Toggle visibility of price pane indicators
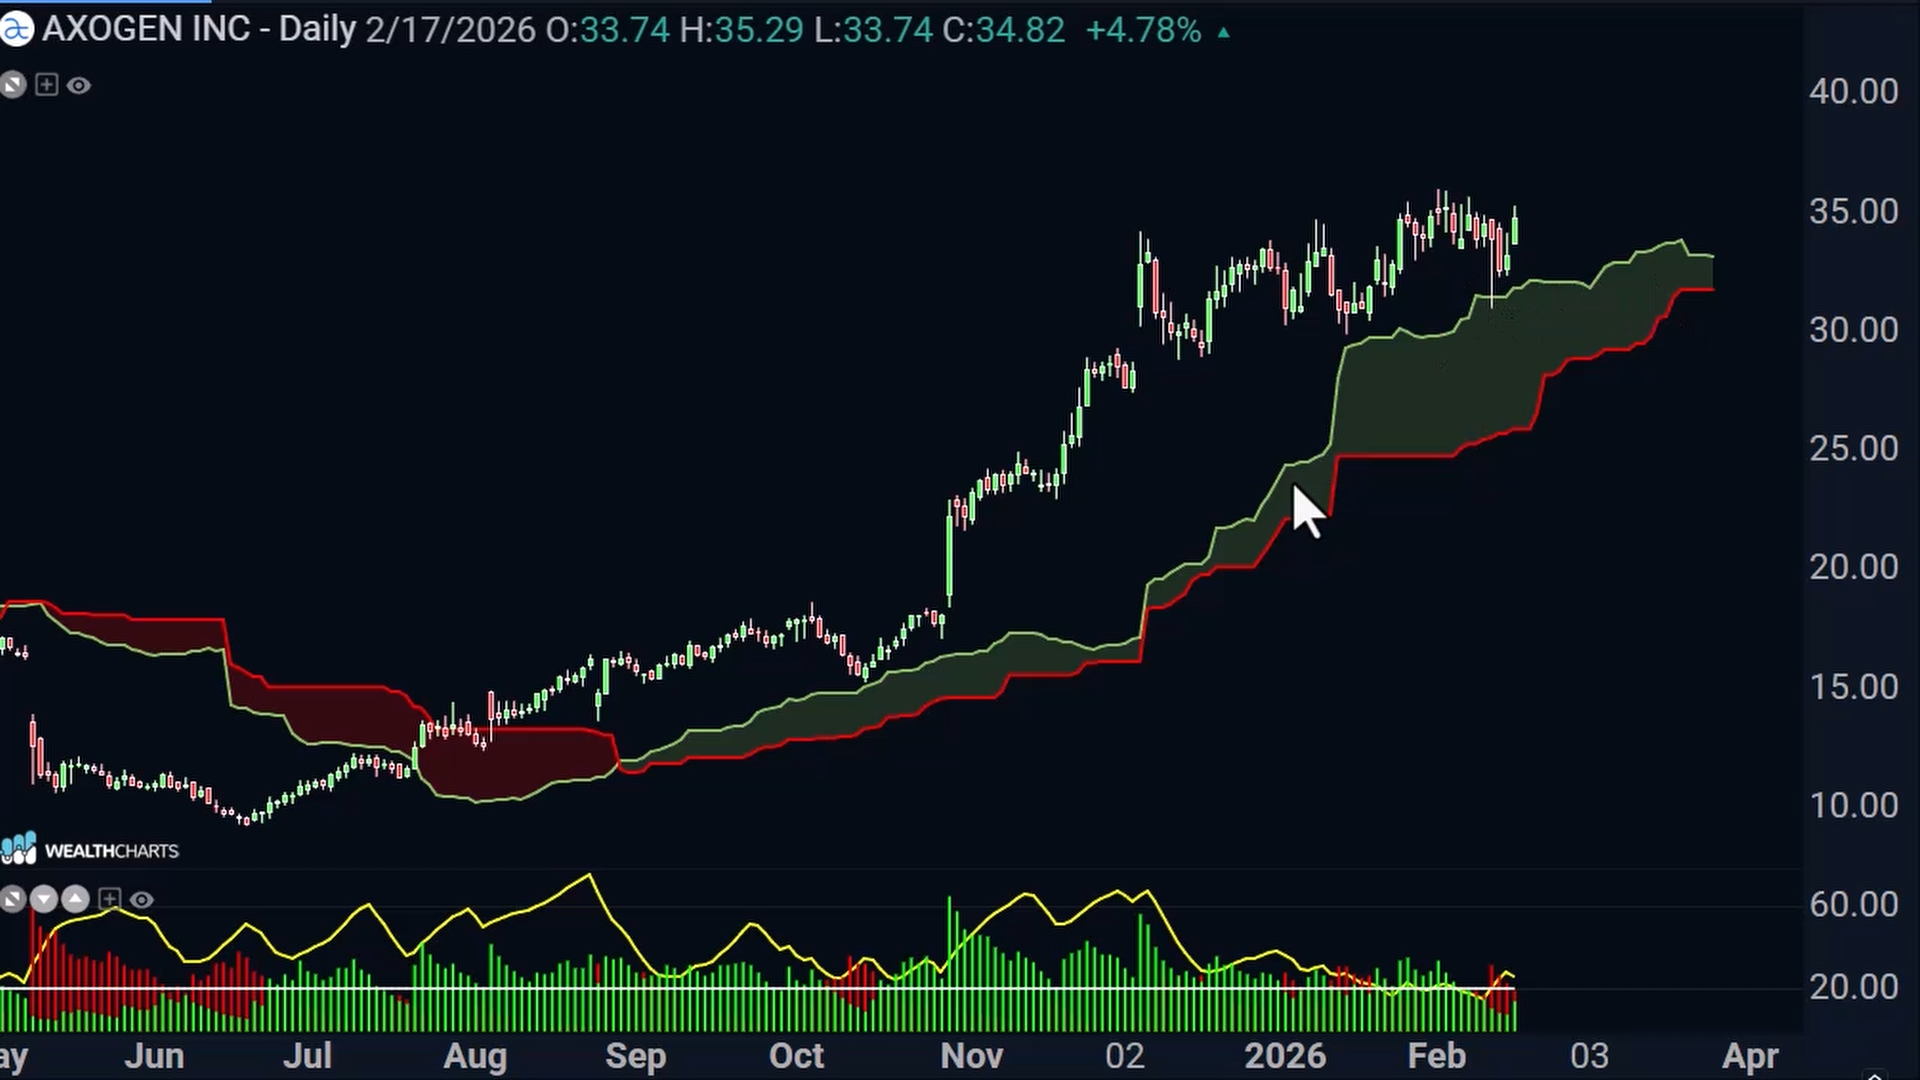This screenshot has width=1920, height=1080. coord(79,86)
